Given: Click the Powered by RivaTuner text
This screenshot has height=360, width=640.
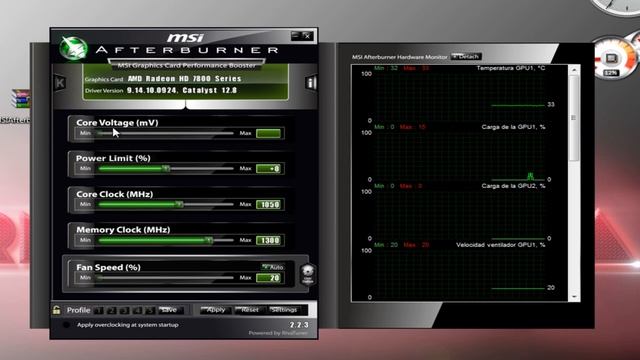Looking at the screenshot, I should (x=278, y=333).
